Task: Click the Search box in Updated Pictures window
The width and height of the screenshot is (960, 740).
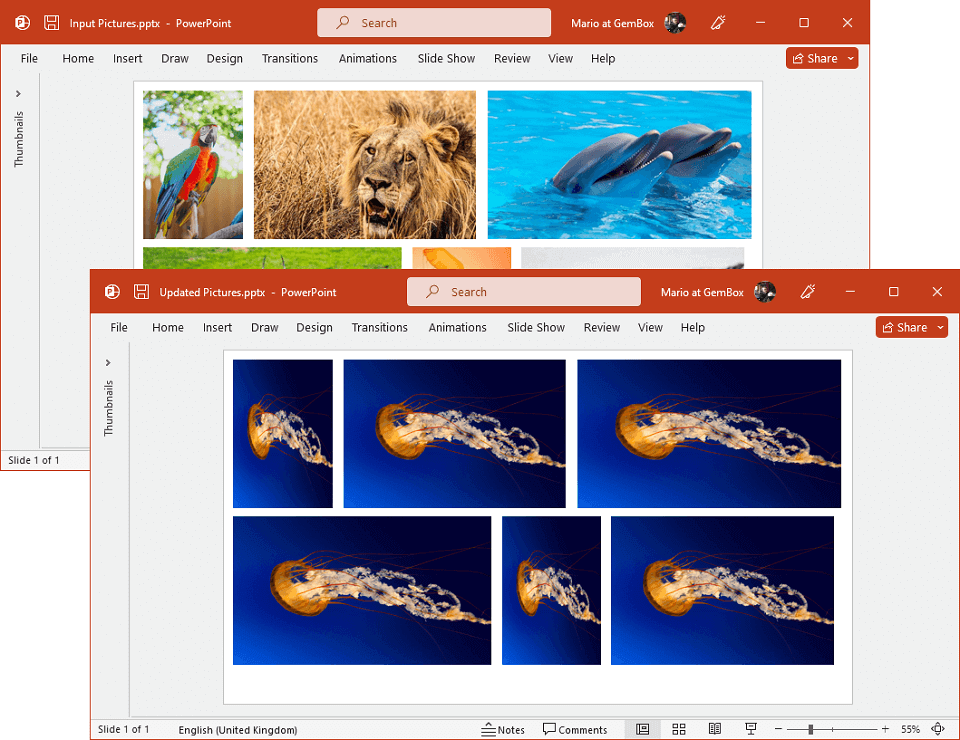Action: (x=523, y=292)
